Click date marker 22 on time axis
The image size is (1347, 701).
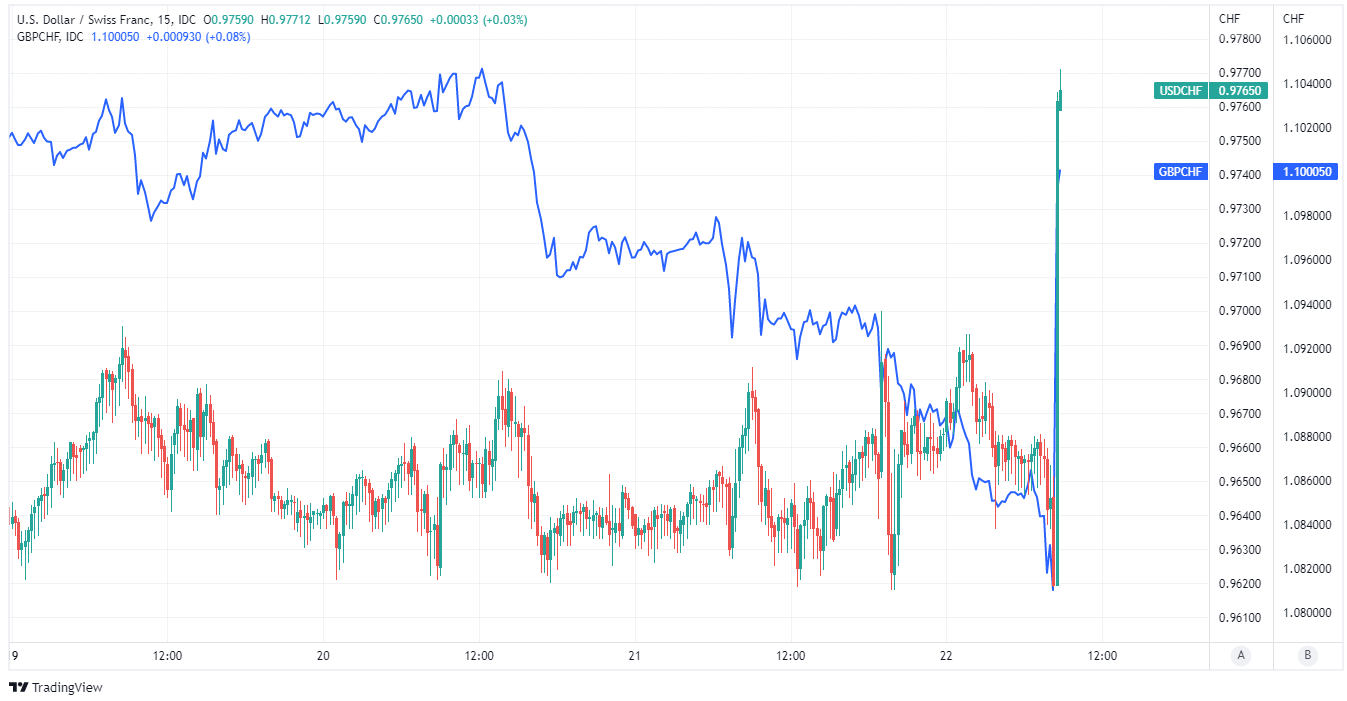click(946, 656)
